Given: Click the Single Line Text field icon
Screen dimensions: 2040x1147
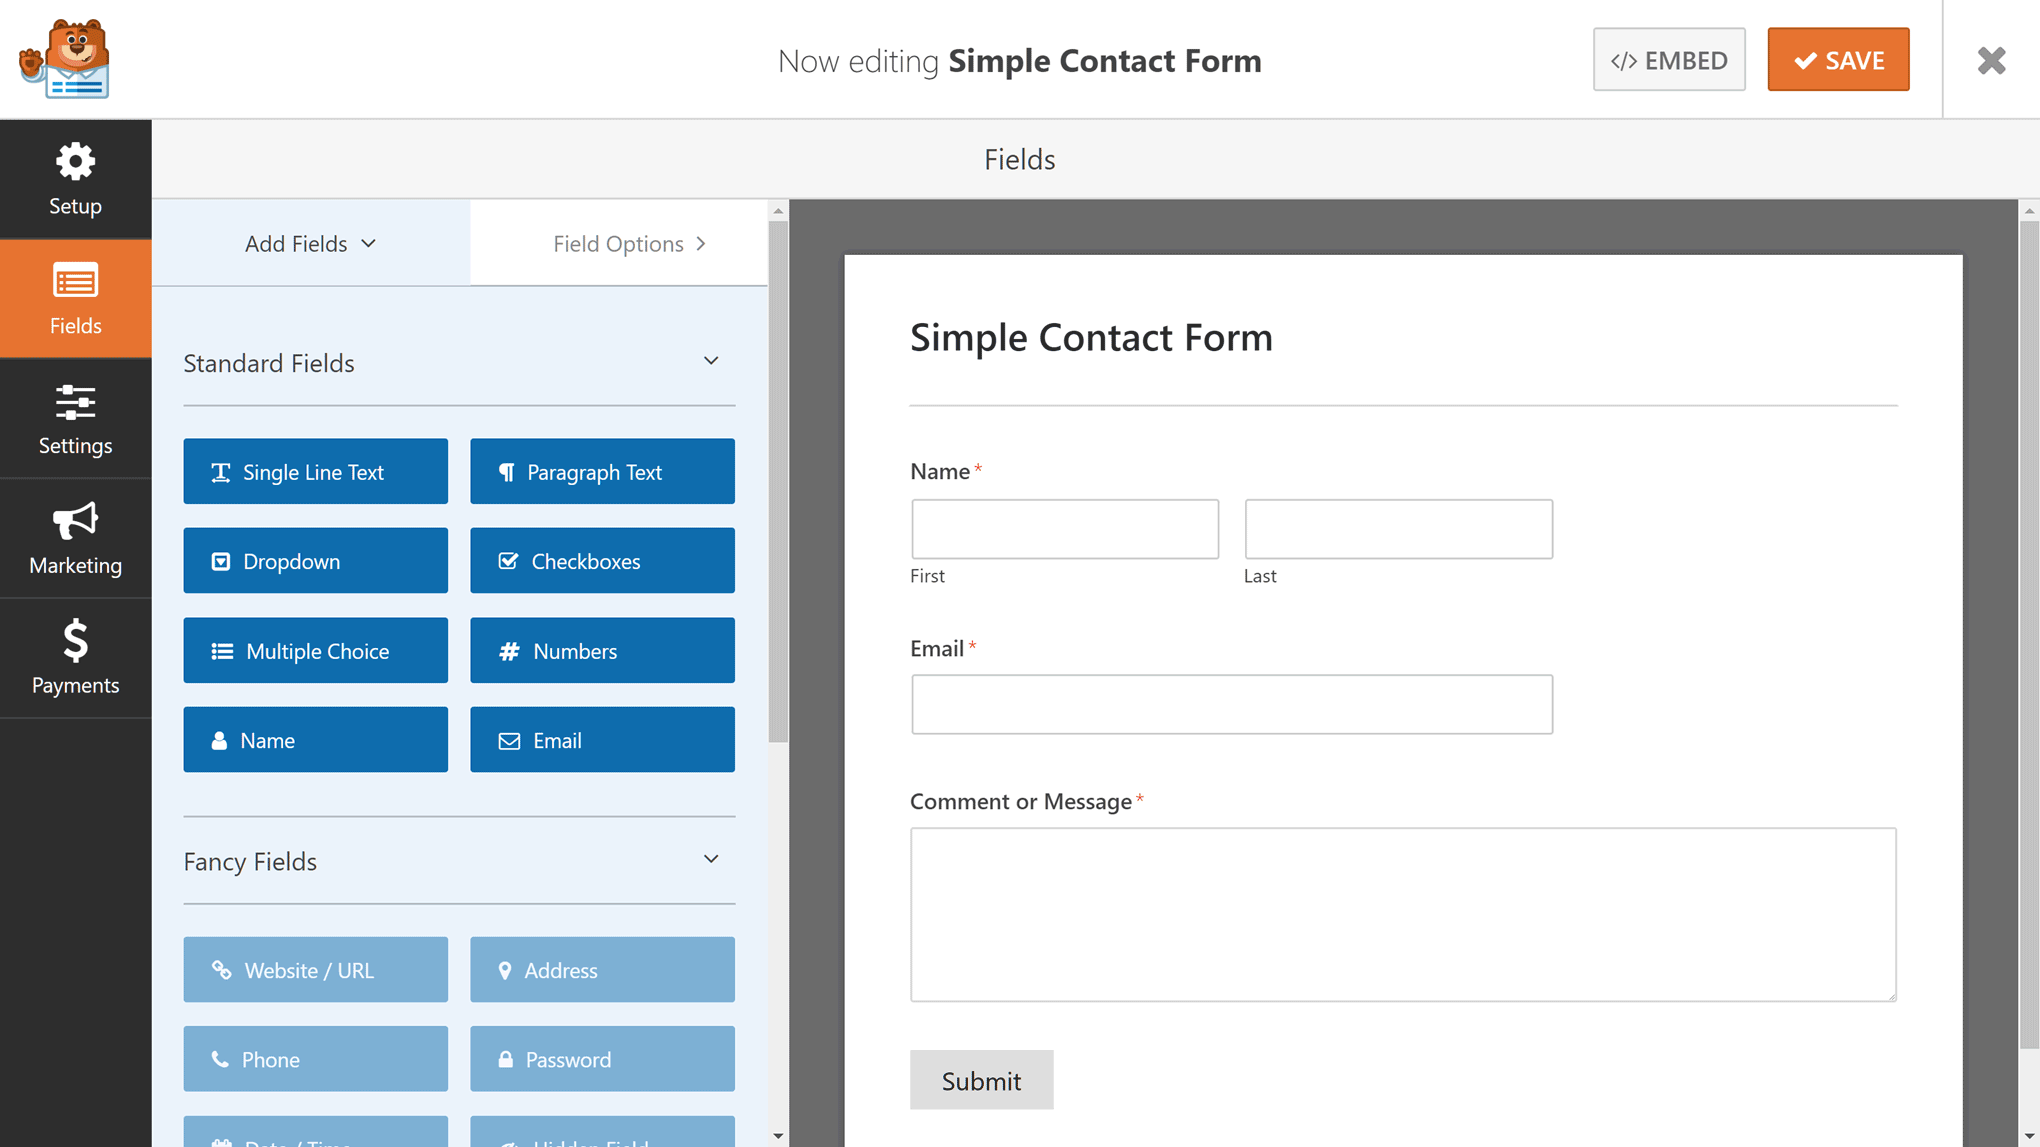Looking at the screenshot, I should coord(220,471).
